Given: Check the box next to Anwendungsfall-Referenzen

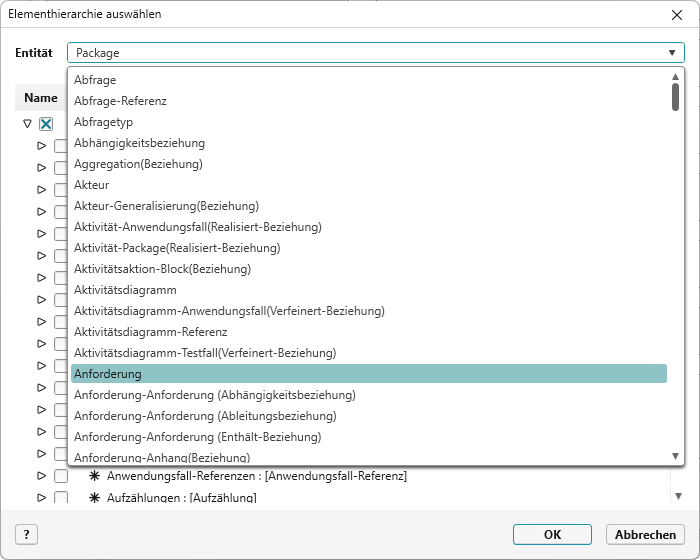Looking at the screenshot, I should [61, 476].
